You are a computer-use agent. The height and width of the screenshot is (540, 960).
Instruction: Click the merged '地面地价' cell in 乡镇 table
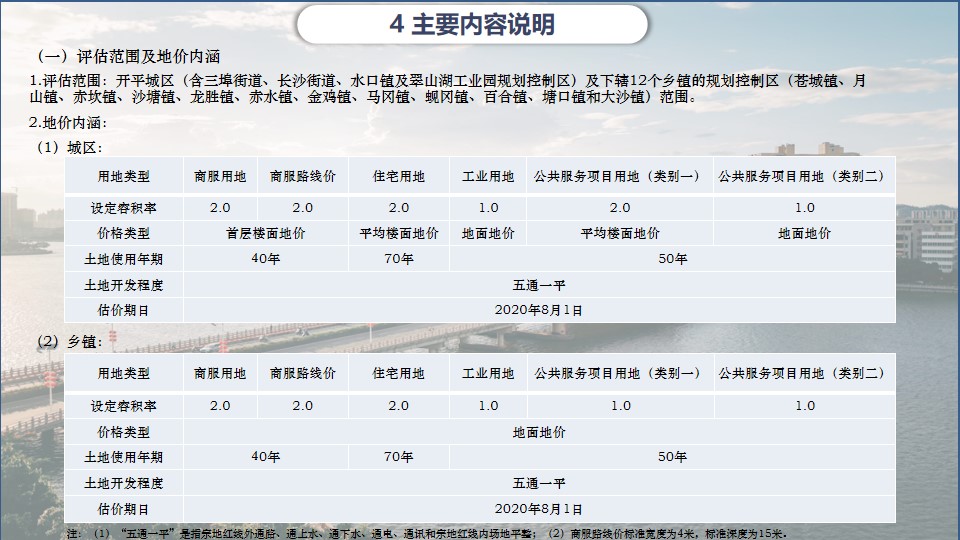tap(538, 432)
